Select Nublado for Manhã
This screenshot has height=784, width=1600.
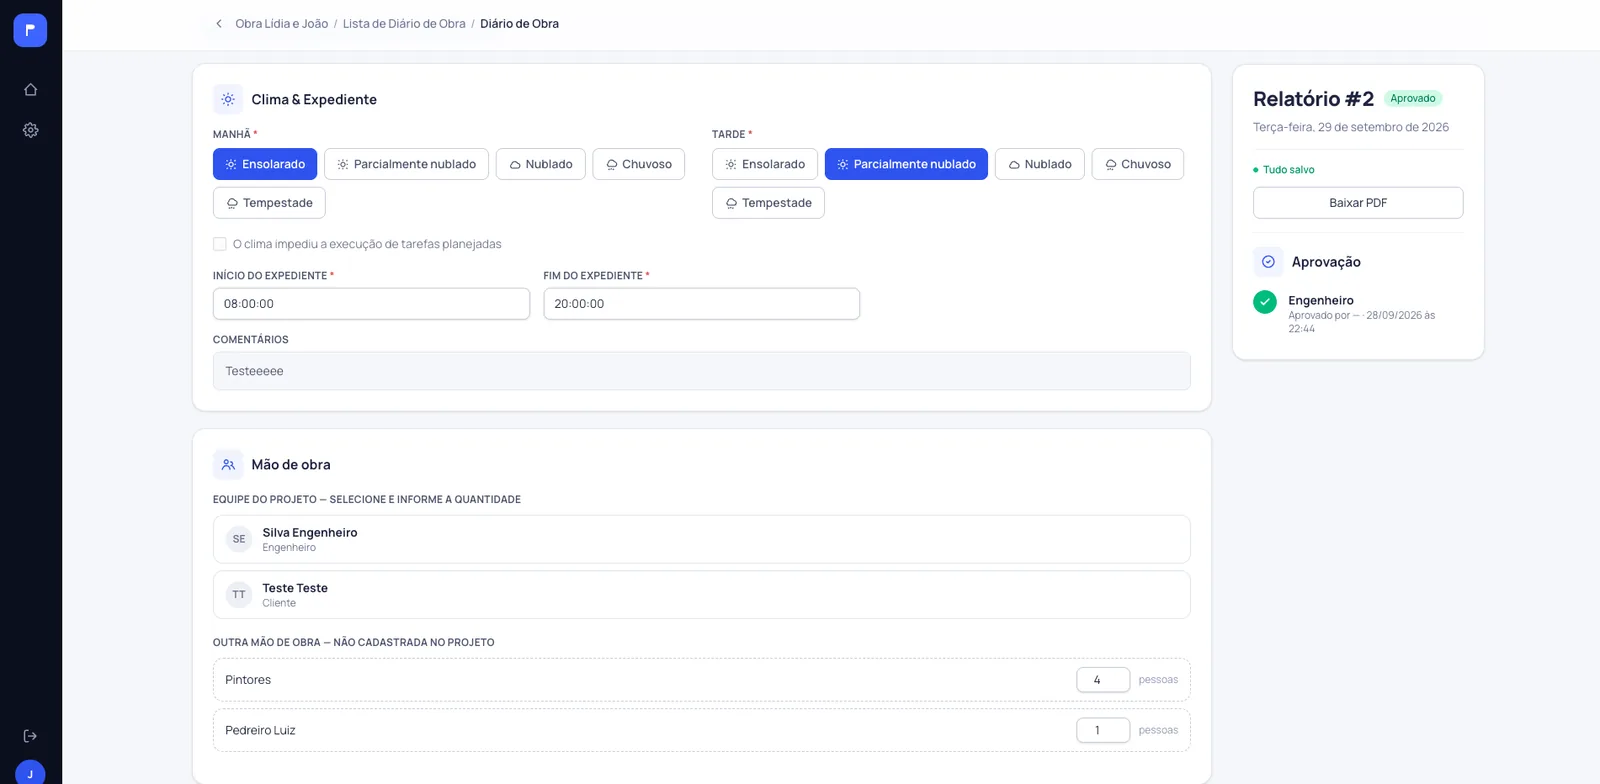541,164
